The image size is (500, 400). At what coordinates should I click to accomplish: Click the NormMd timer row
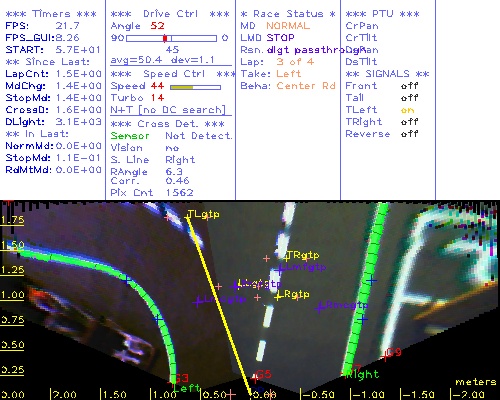(53, 146)
